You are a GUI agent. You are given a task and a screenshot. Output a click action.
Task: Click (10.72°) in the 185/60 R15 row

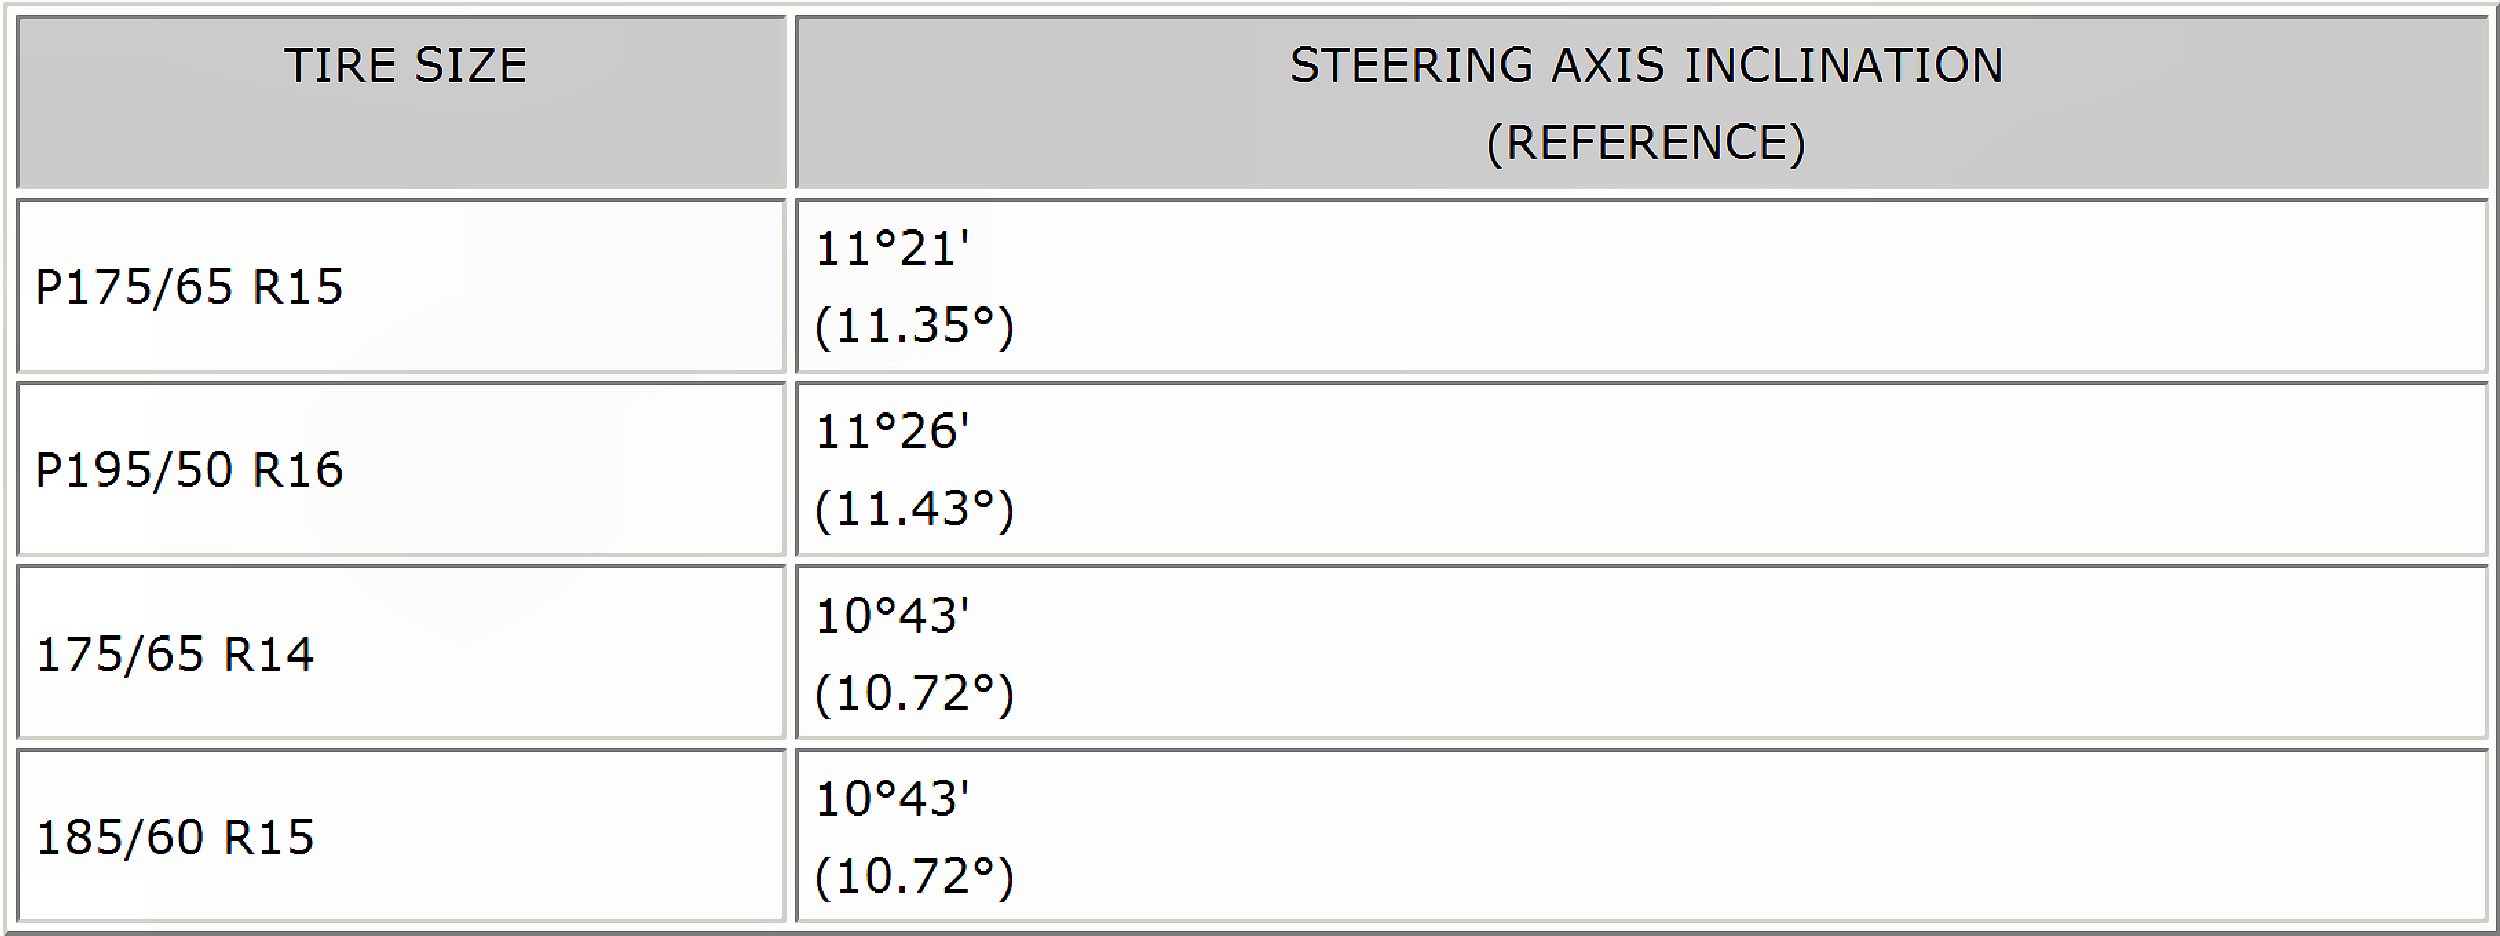point(914,876)
